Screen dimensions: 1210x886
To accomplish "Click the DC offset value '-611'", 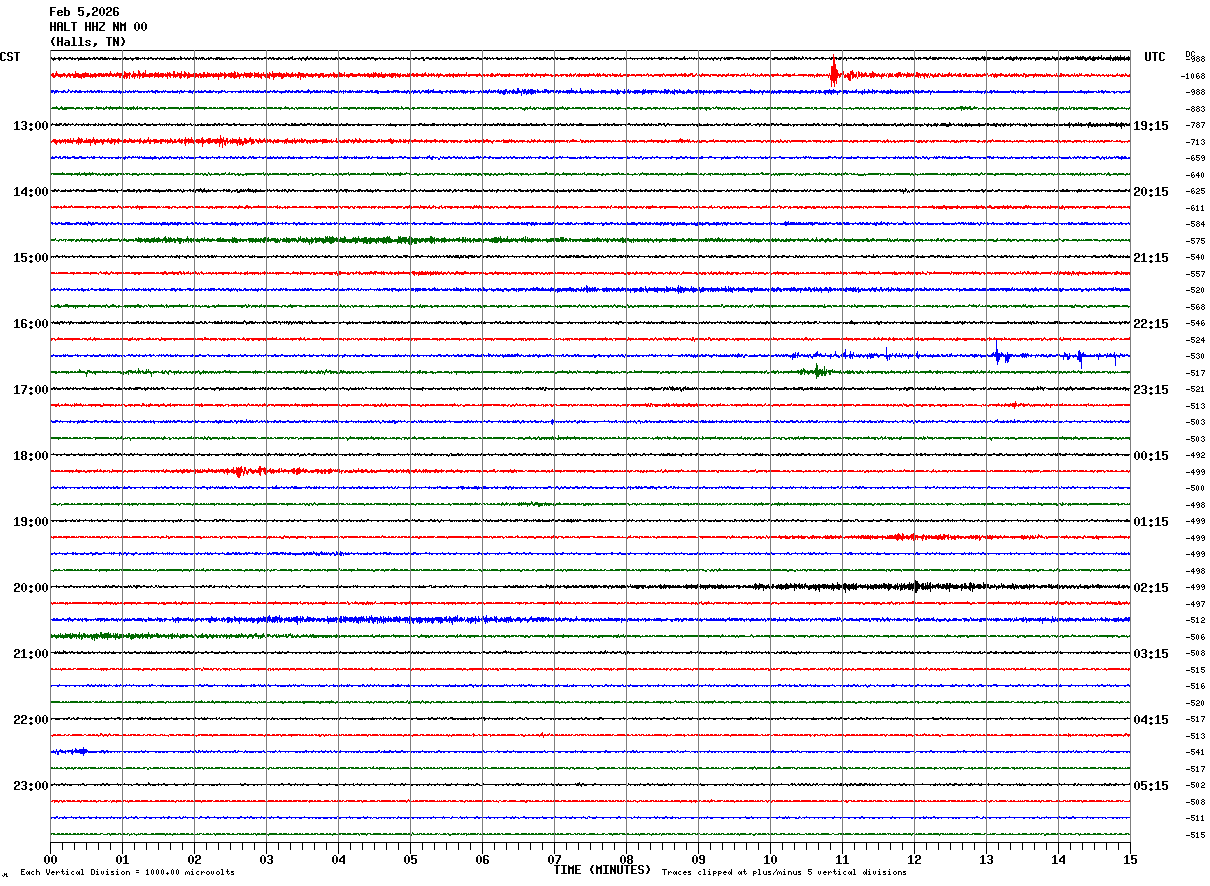I will [1195, 208].
